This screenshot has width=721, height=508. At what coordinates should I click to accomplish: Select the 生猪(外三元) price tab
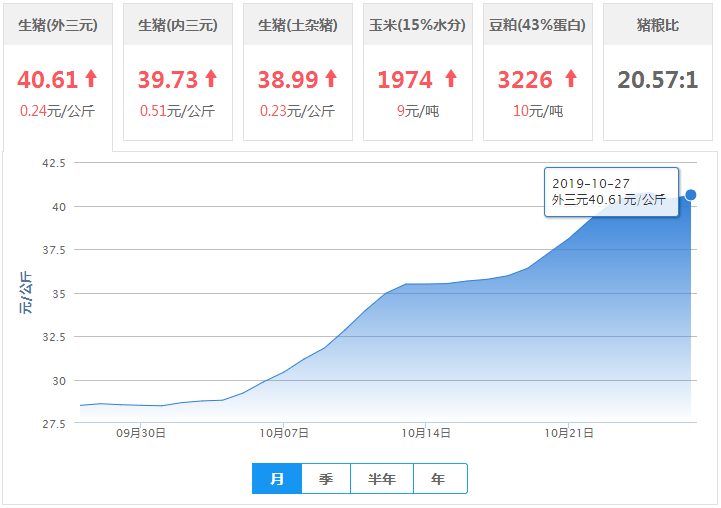[x=58, y=24]
